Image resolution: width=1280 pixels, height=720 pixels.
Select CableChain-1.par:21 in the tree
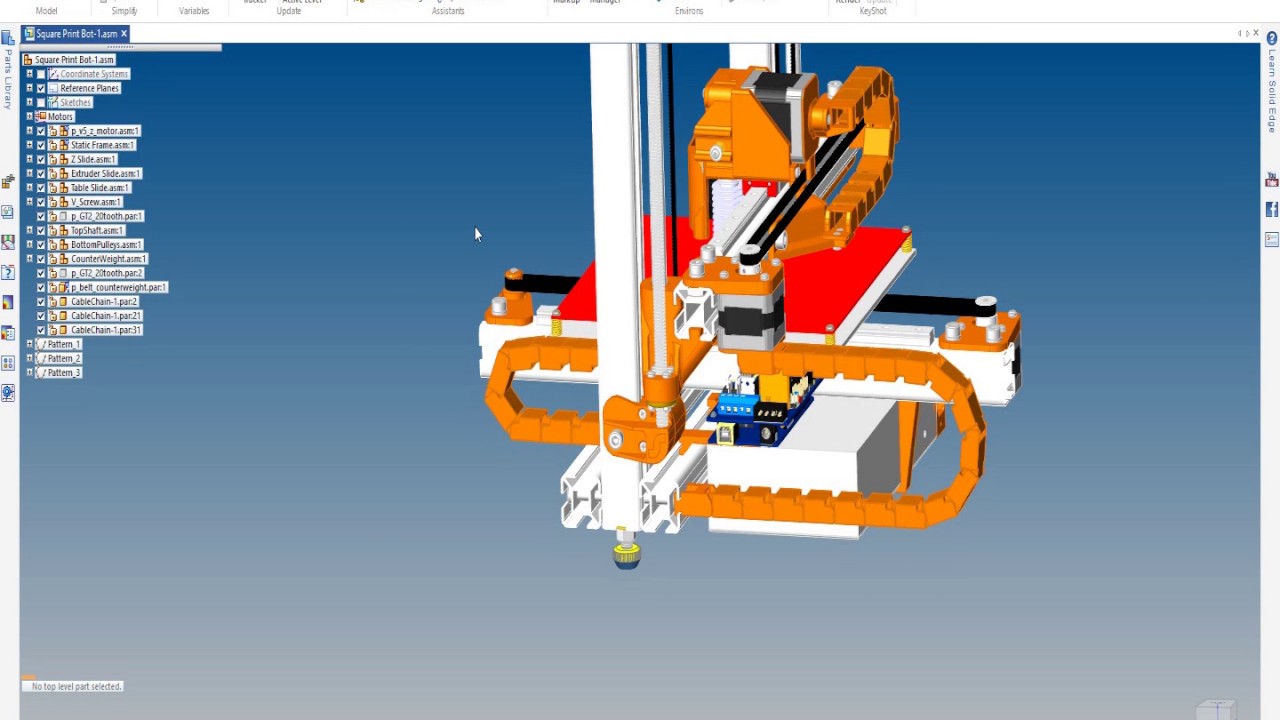(106, 315)
